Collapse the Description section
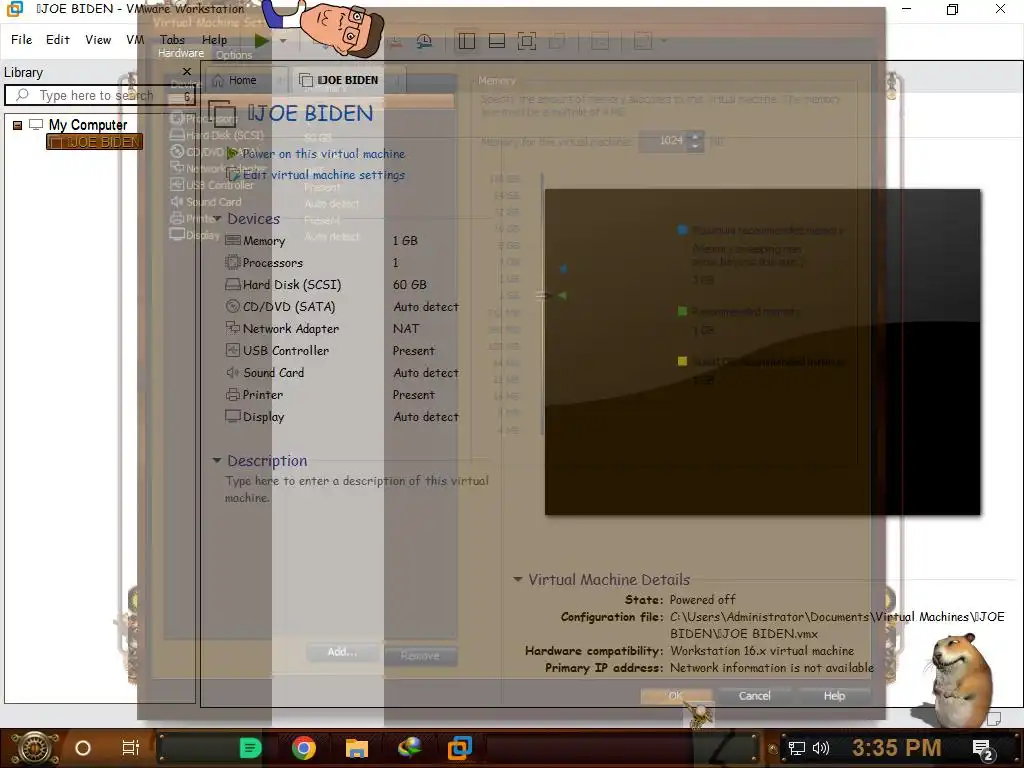Viewport: 1024px width, 768px height. (x=217, y=460)
